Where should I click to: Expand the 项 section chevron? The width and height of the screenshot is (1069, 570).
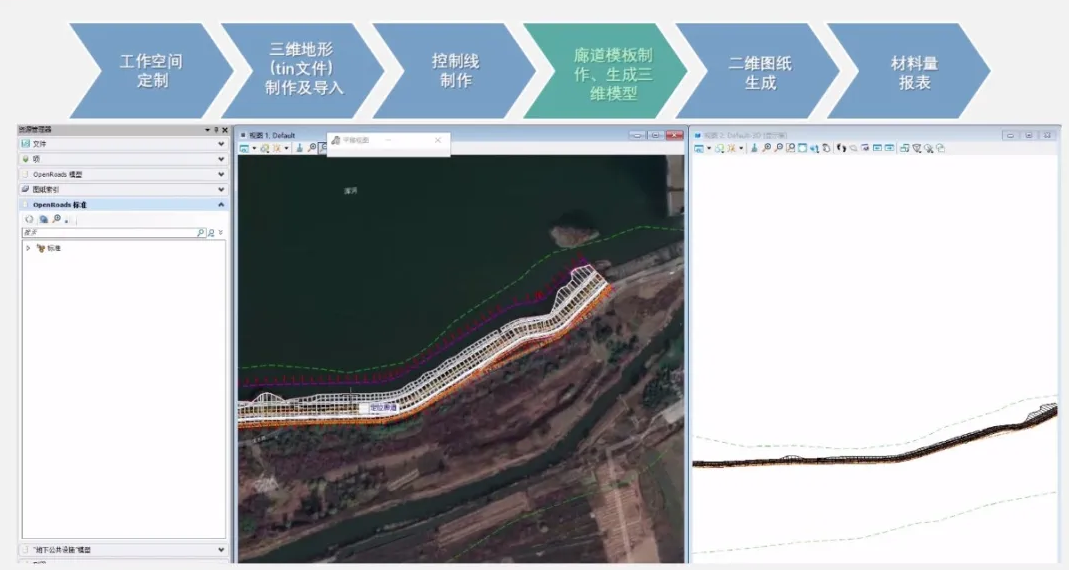pyautogui.click(x=221, y=159)
